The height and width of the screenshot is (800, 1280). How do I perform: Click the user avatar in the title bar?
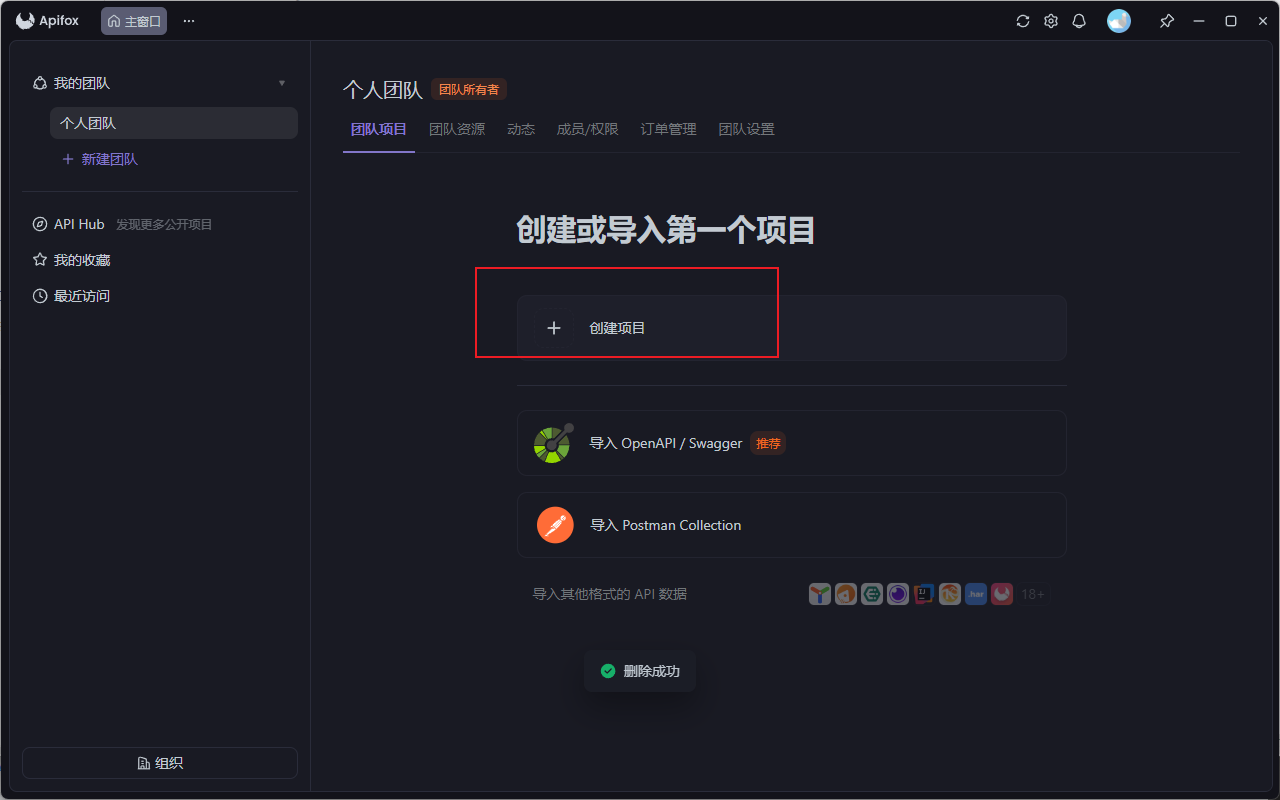(x=1119, y=21)
